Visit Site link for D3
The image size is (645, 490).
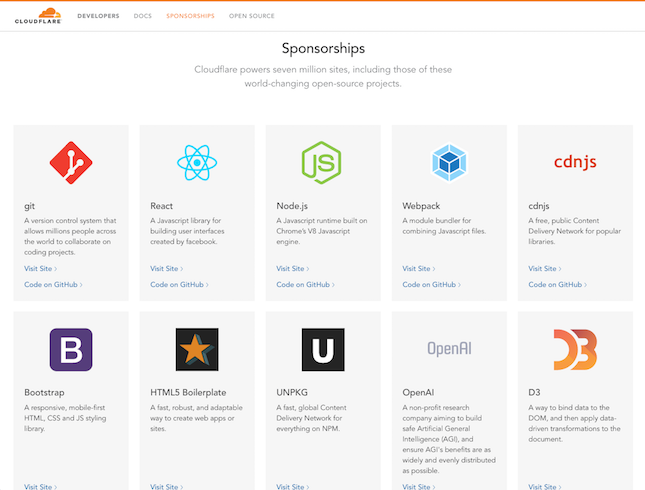pos(545,487)
